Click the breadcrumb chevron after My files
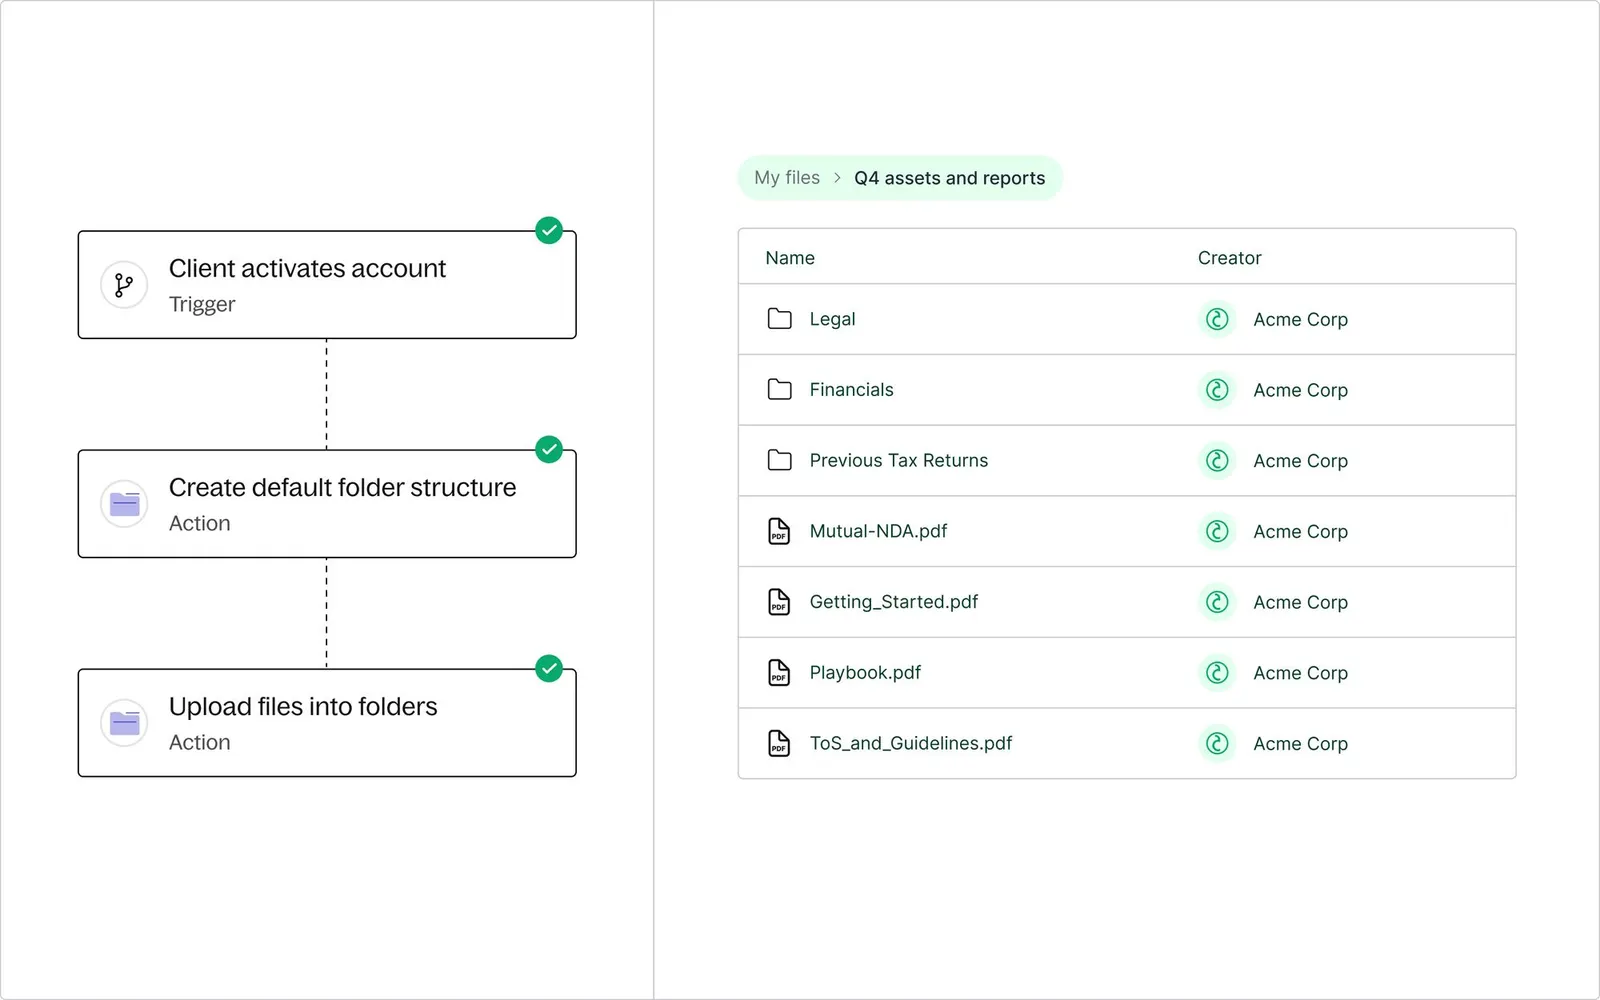The image size is (1600, 1000). coord(837,178)
